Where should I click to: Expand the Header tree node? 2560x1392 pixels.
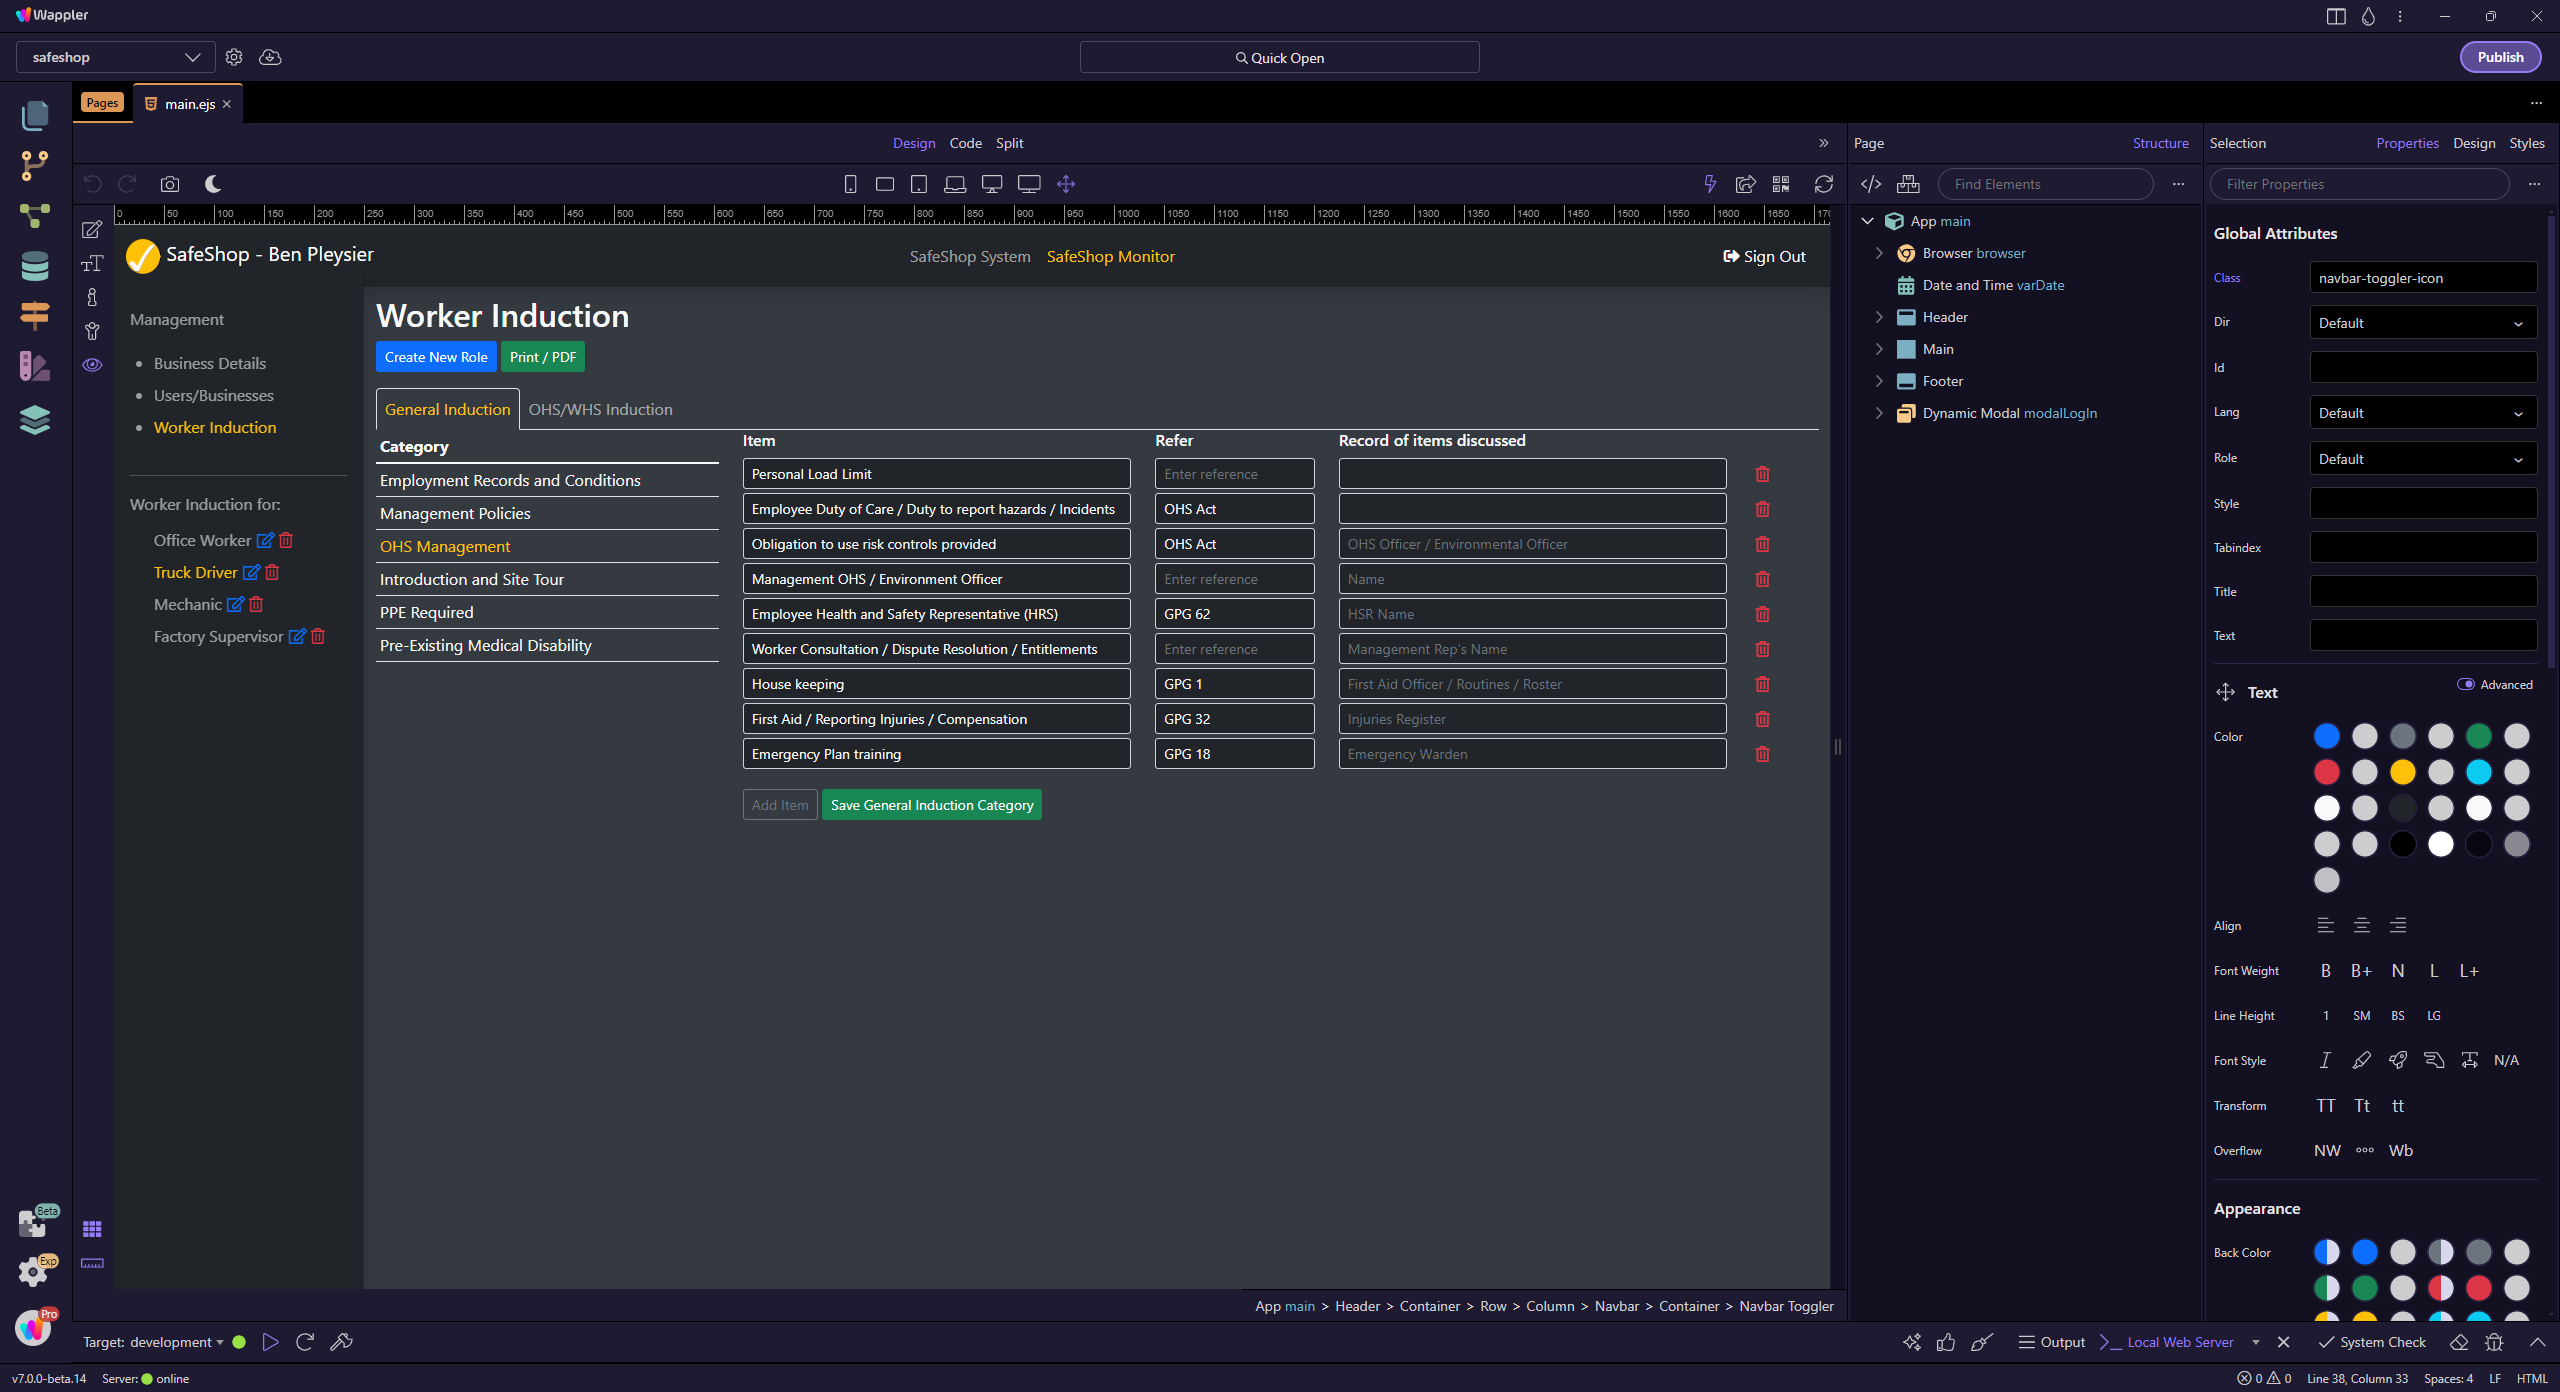1879,317
